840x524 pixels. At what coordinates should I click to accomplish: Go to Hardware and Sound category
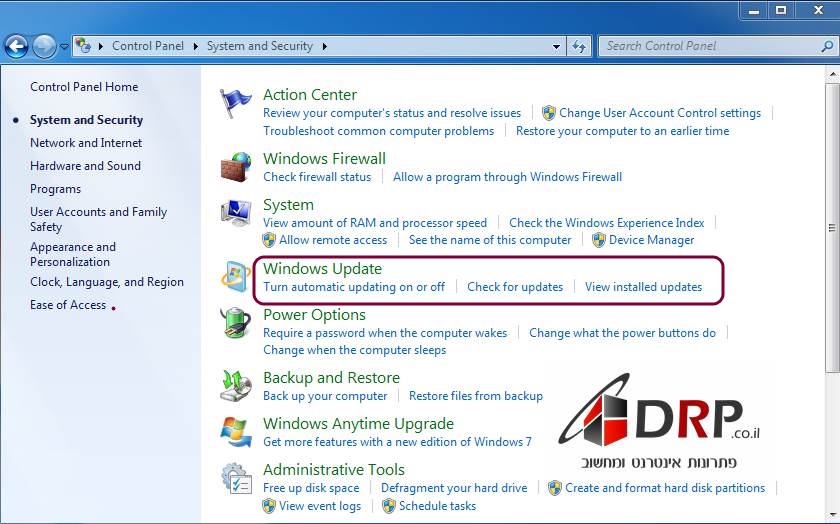tap(85, 166)
